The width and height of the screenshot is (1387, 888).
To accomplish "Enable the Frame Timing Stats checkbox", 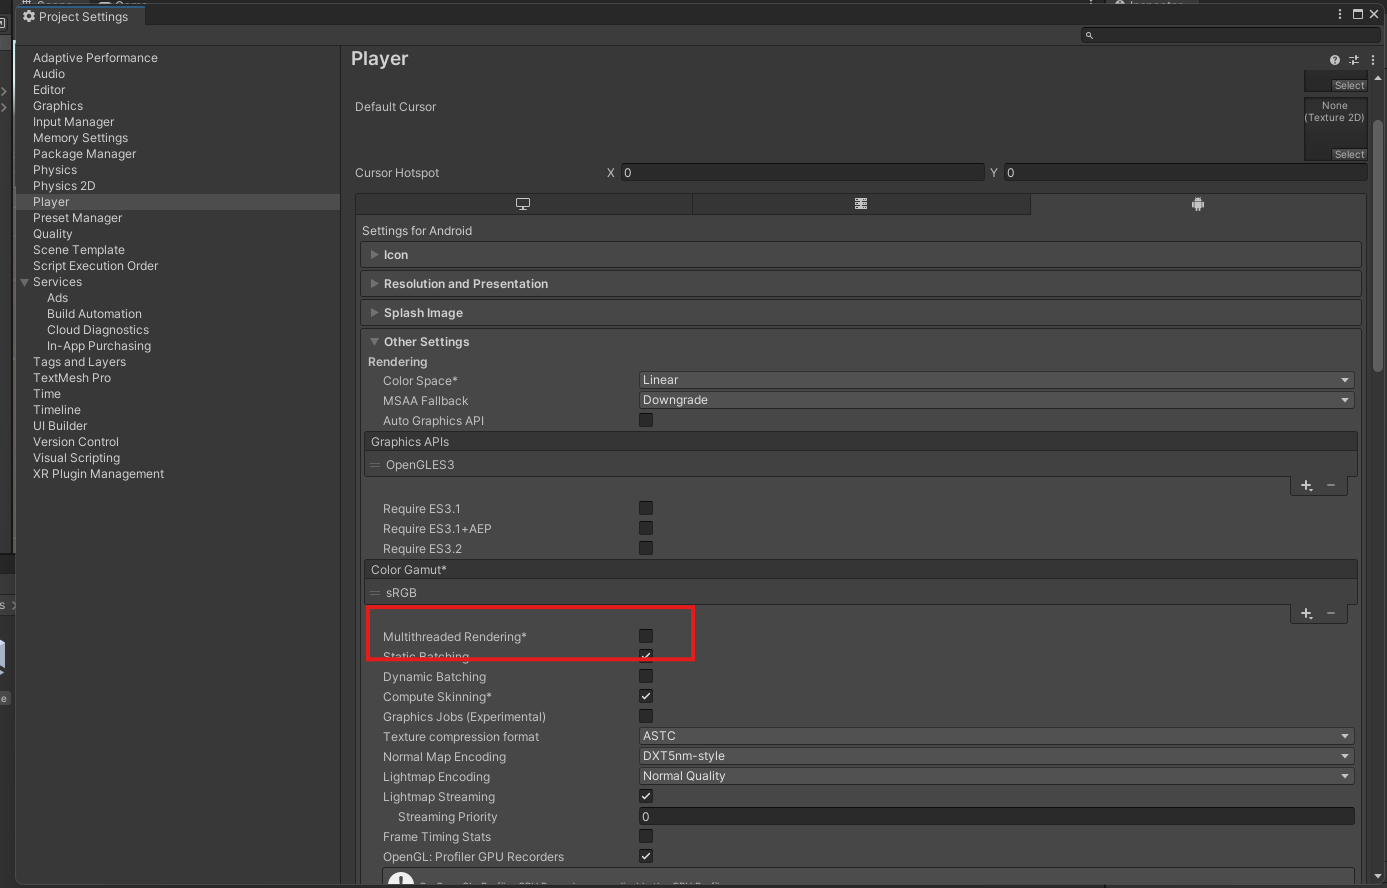I will tap(646, 836).
